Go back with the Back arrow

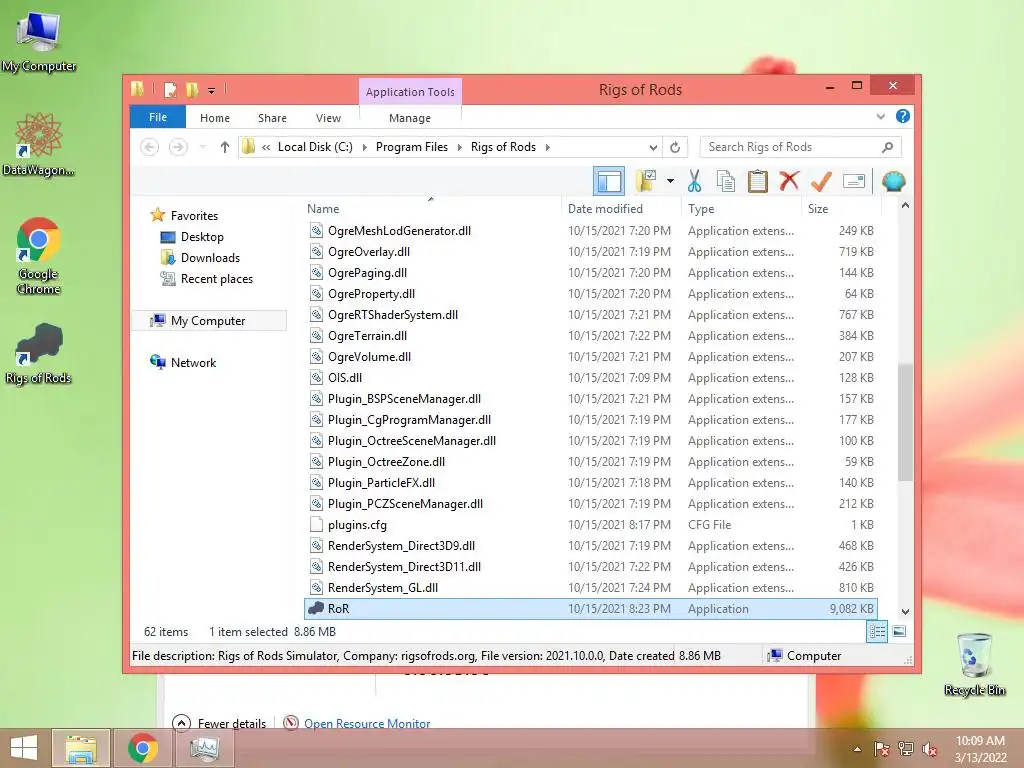tap(150, 147)
